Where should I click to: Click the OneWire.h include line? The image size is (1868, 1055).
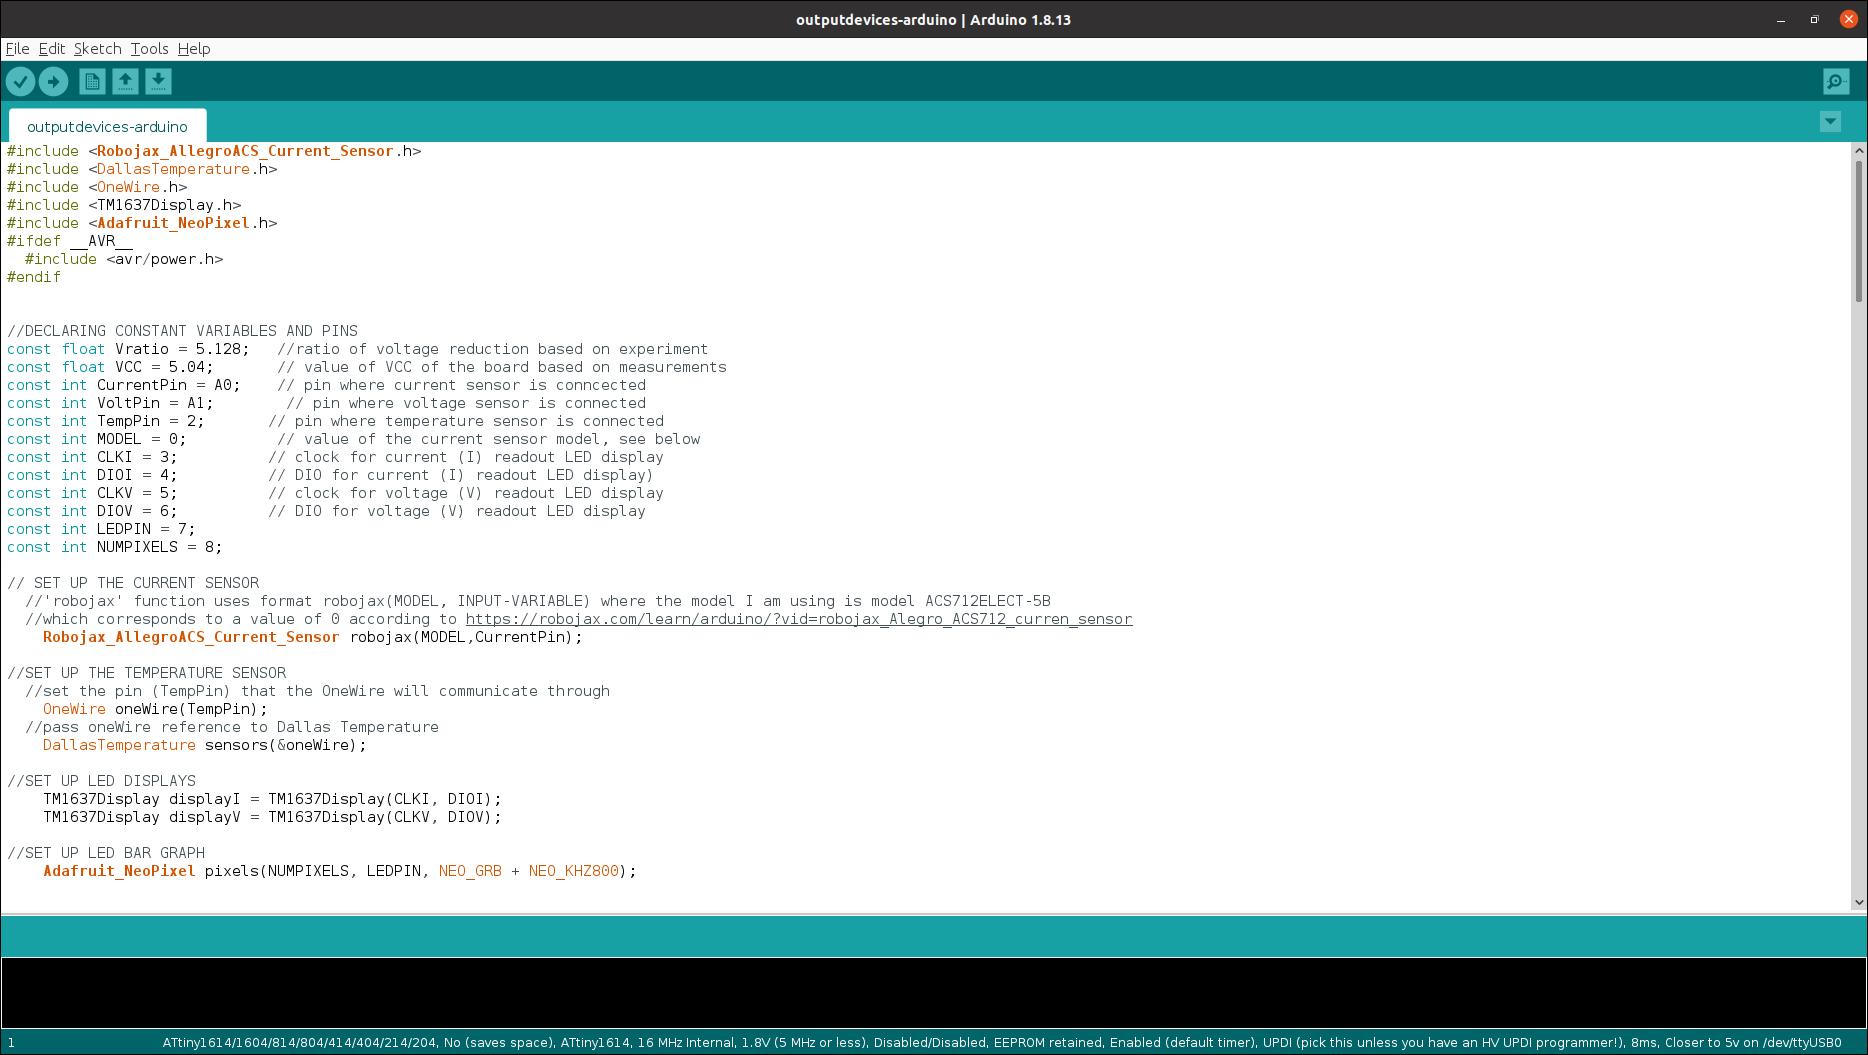[97, 187]
